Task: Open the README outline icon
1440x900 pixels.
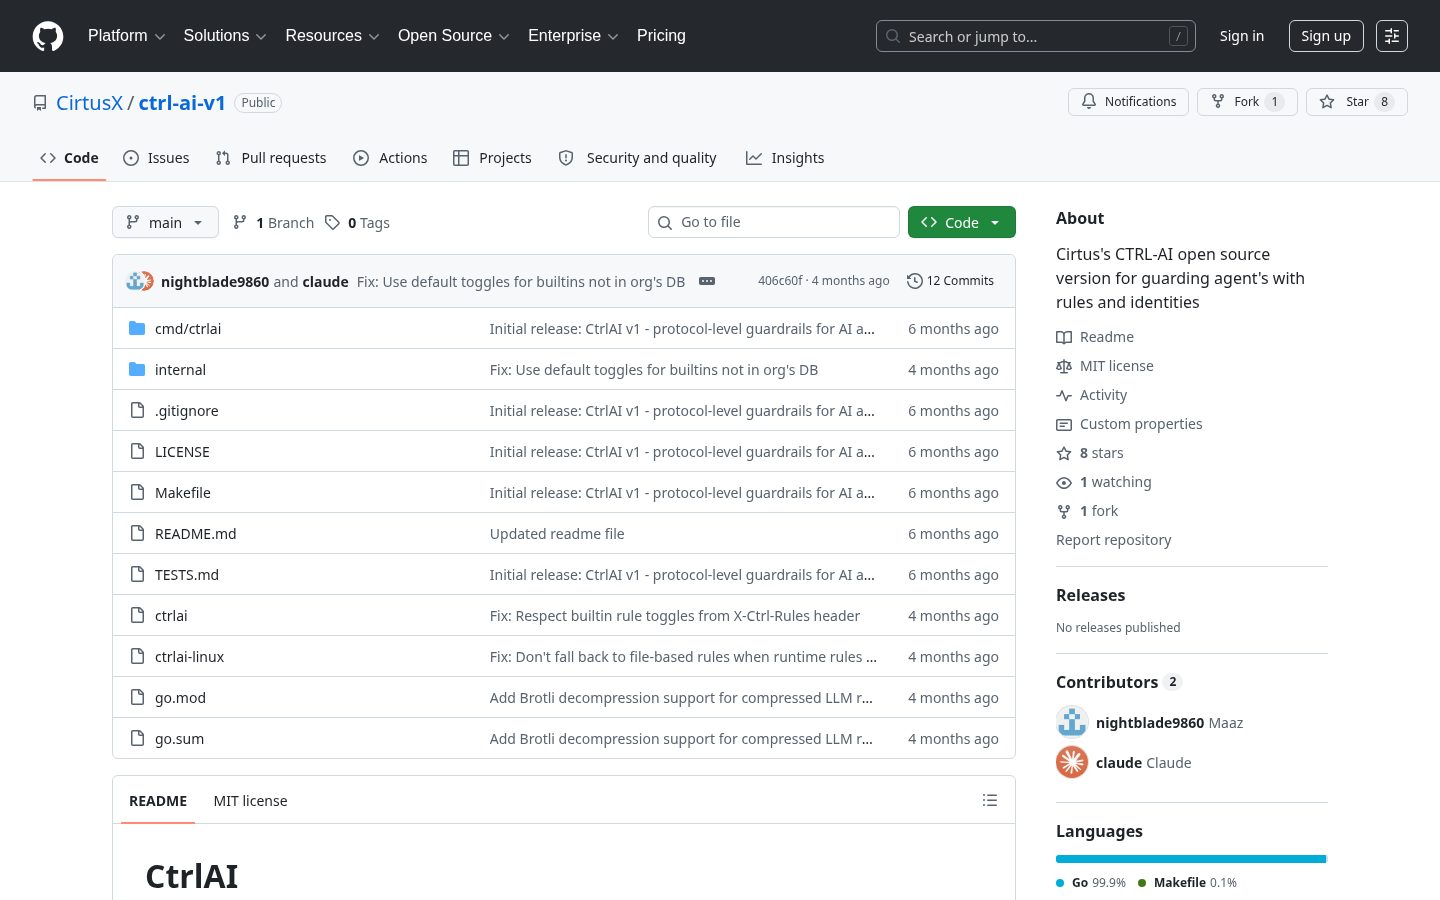Action: [990, 800]
